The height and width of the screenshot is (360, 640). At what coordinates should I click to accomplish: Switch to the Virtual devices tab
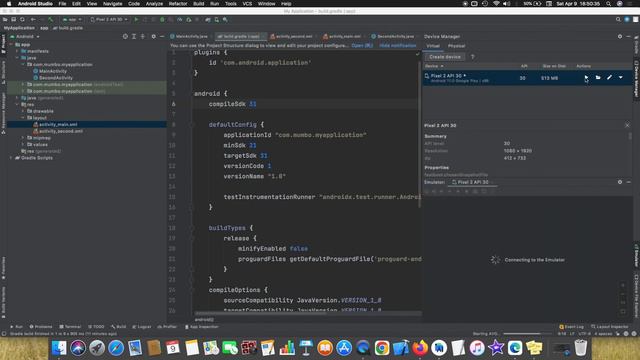pos(433,46)
